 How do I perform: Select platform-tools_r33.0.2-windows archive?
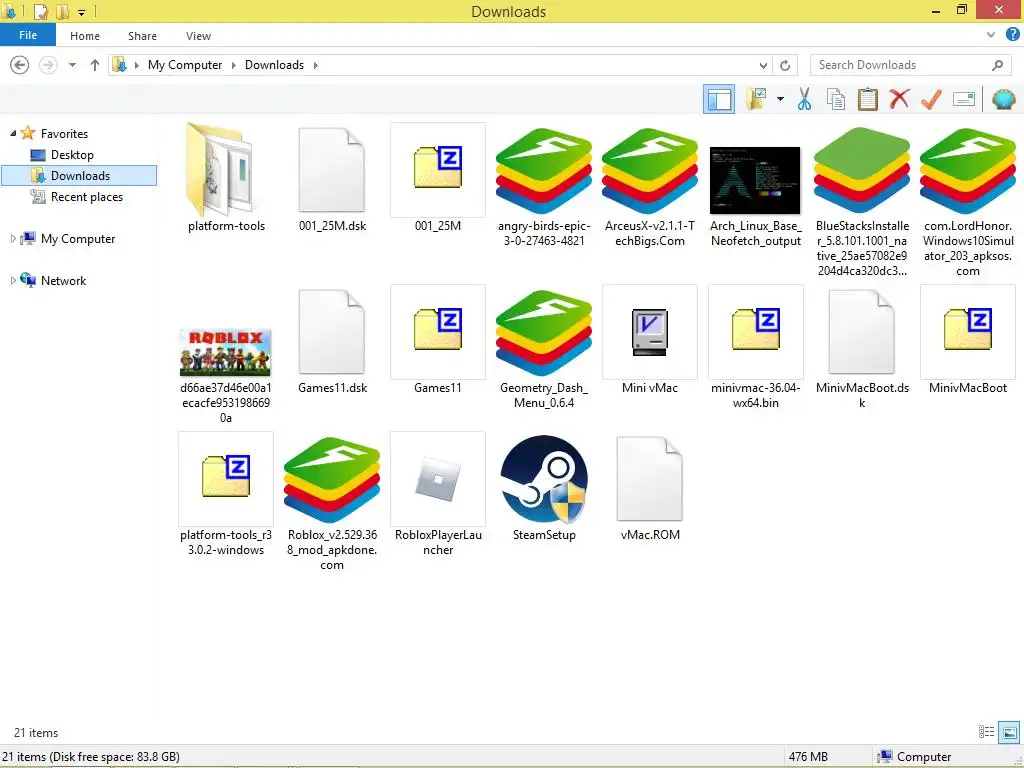click(x=226, y=494)
